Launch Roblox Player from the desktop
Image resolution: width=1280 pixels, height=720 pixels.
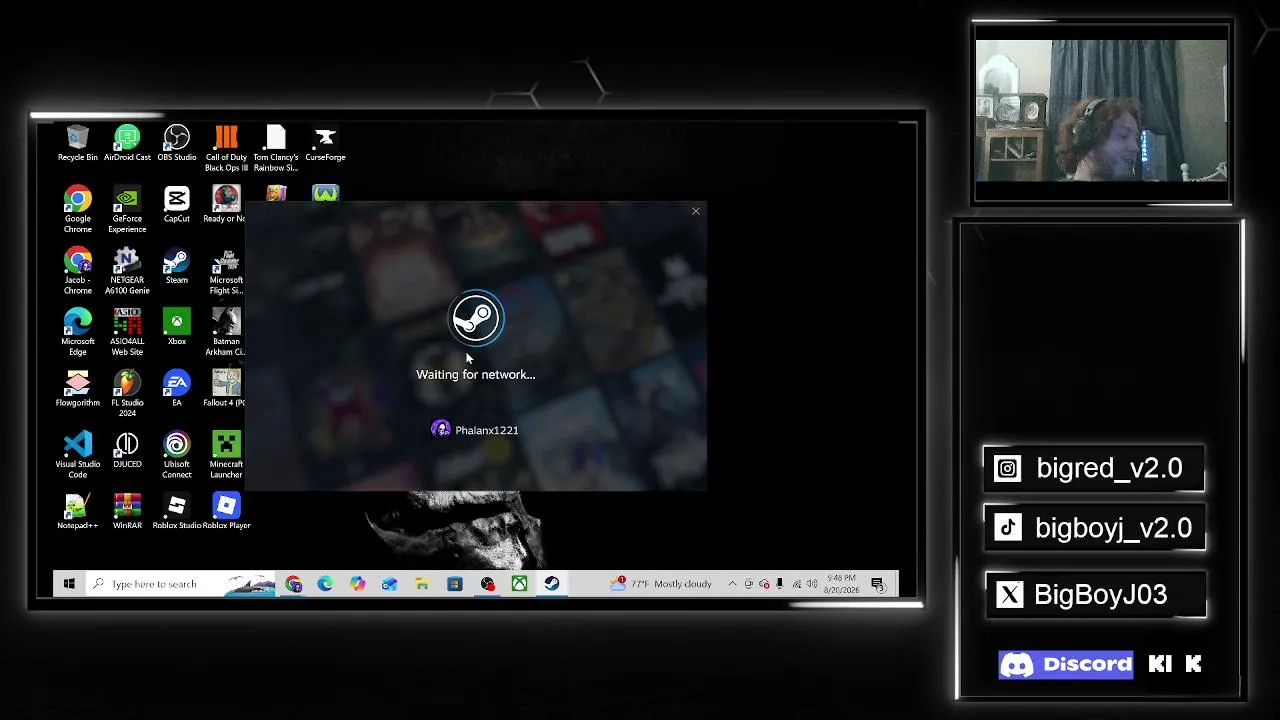[x=226, y=511]
